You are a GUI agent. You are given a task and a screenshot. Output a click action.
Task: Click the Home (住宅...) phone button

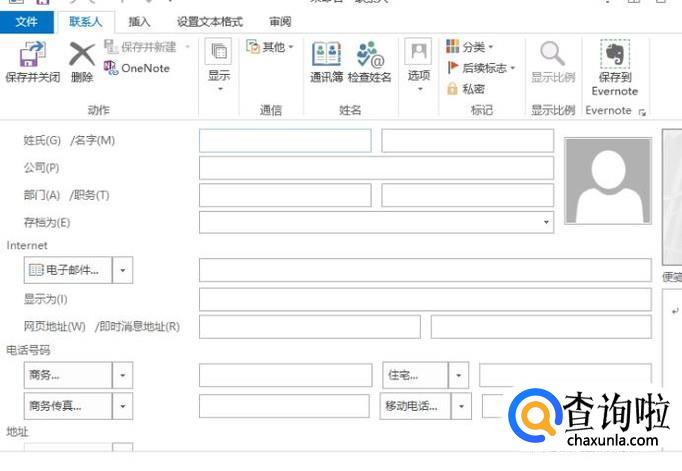(415, 375)
